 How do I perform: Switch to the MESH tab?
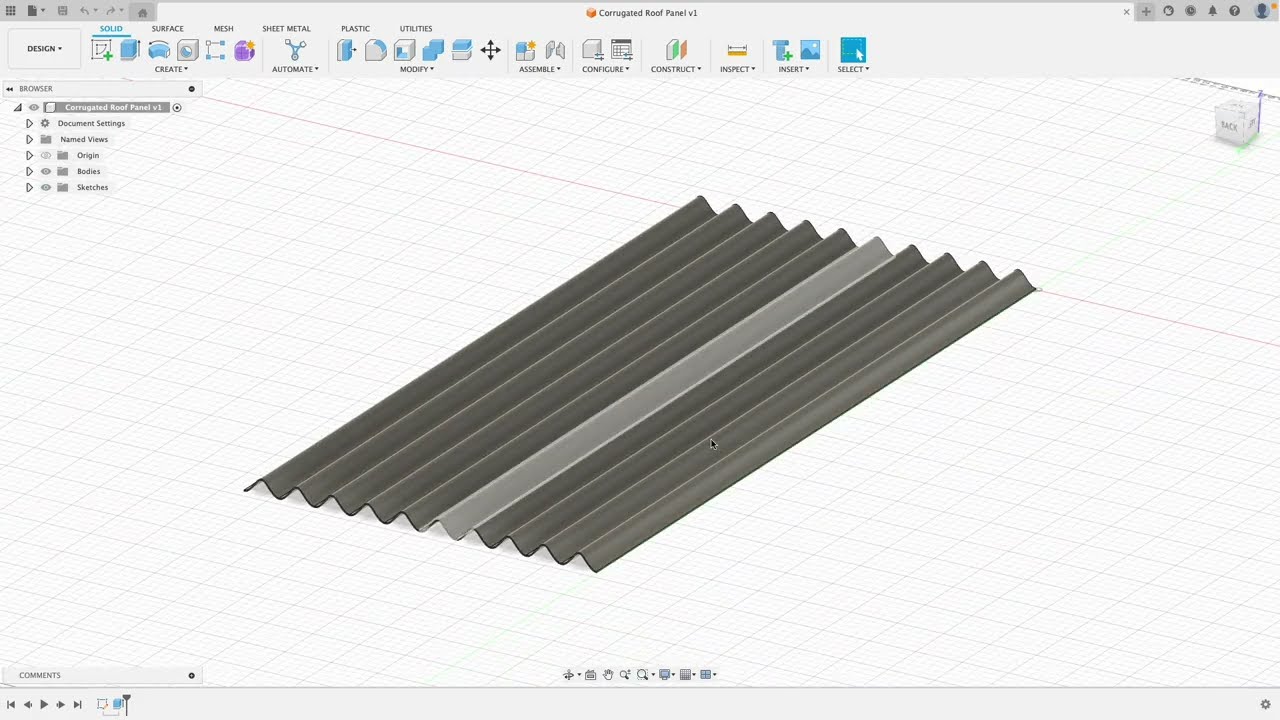(x=223, y=29)
